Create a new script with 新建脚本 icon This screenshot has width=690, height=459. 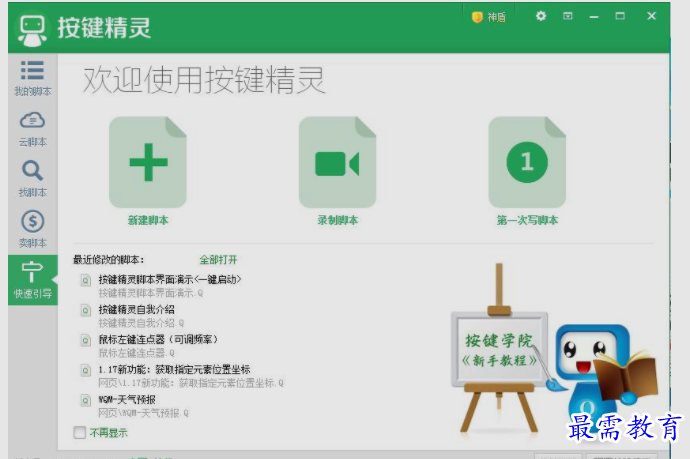(x=148, y=162)
